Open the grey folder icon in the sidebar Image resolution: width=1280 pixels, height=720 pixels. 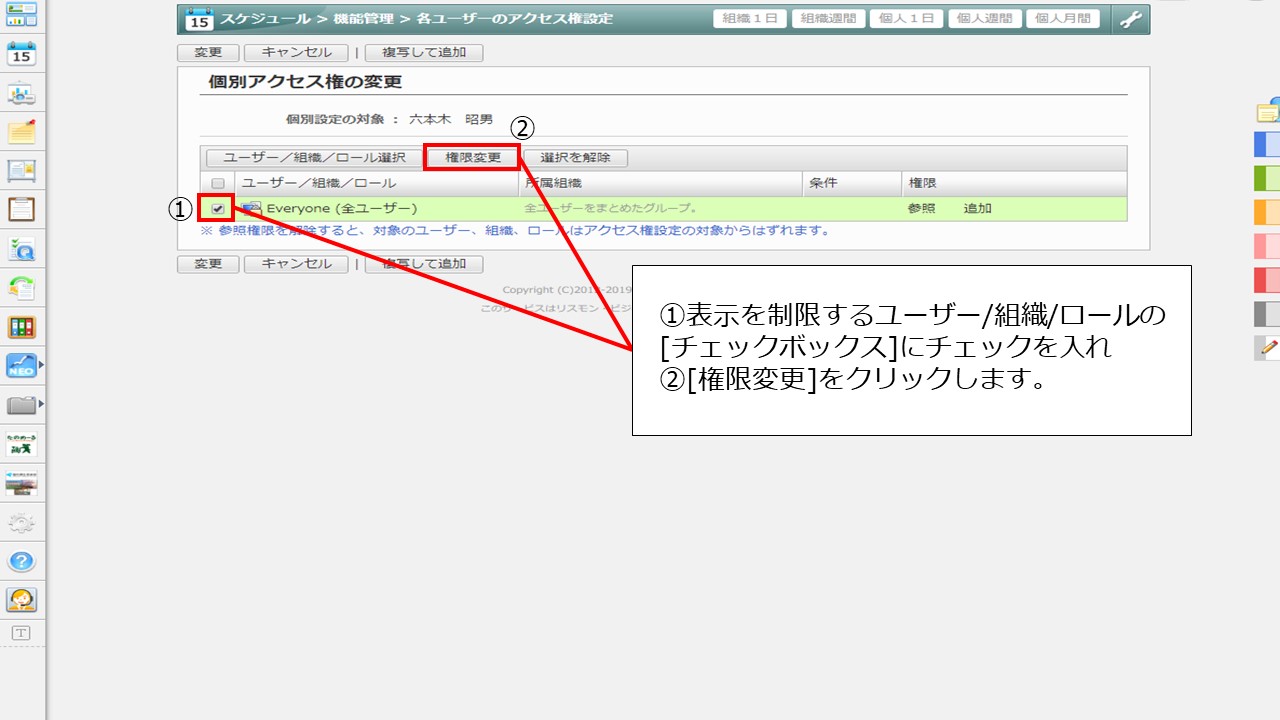pos(21,405)
